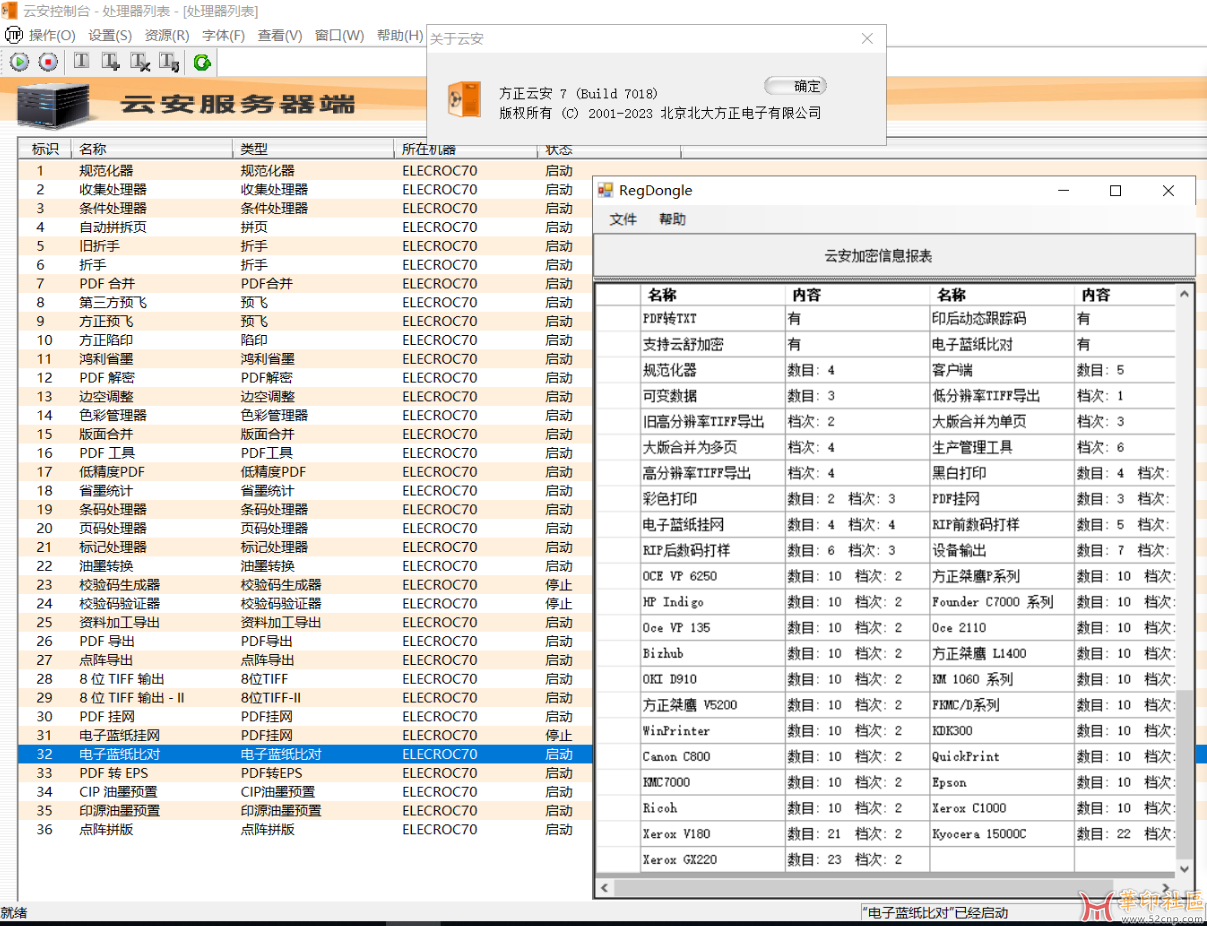This screenshot has height=926, width=1207.
Task: Open the 文件 menu in RegDongle
Action: click(x=623, y=219)
